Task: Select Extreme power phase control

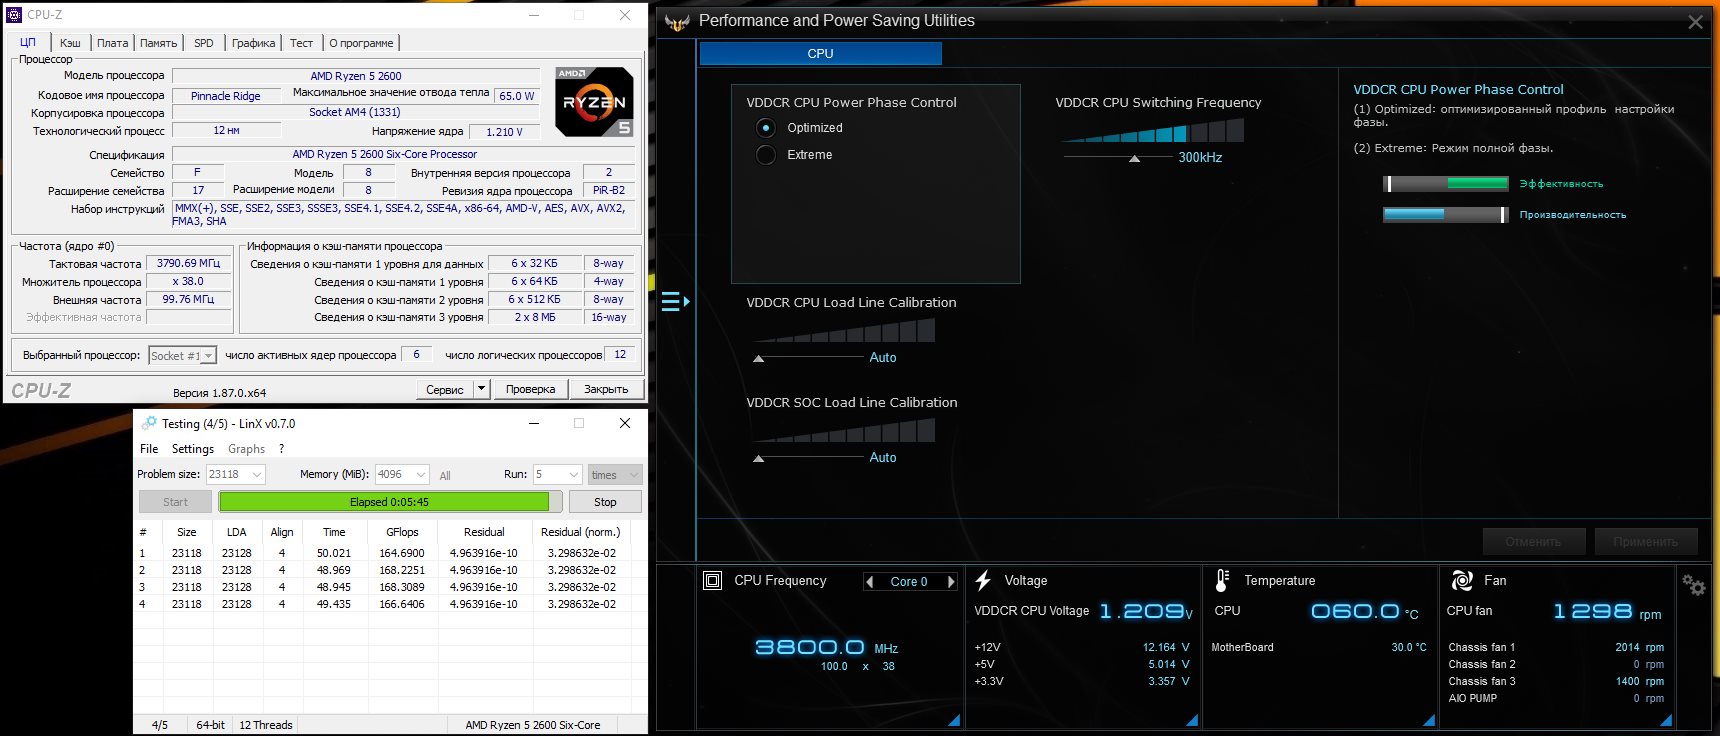Action: point(766,155)
